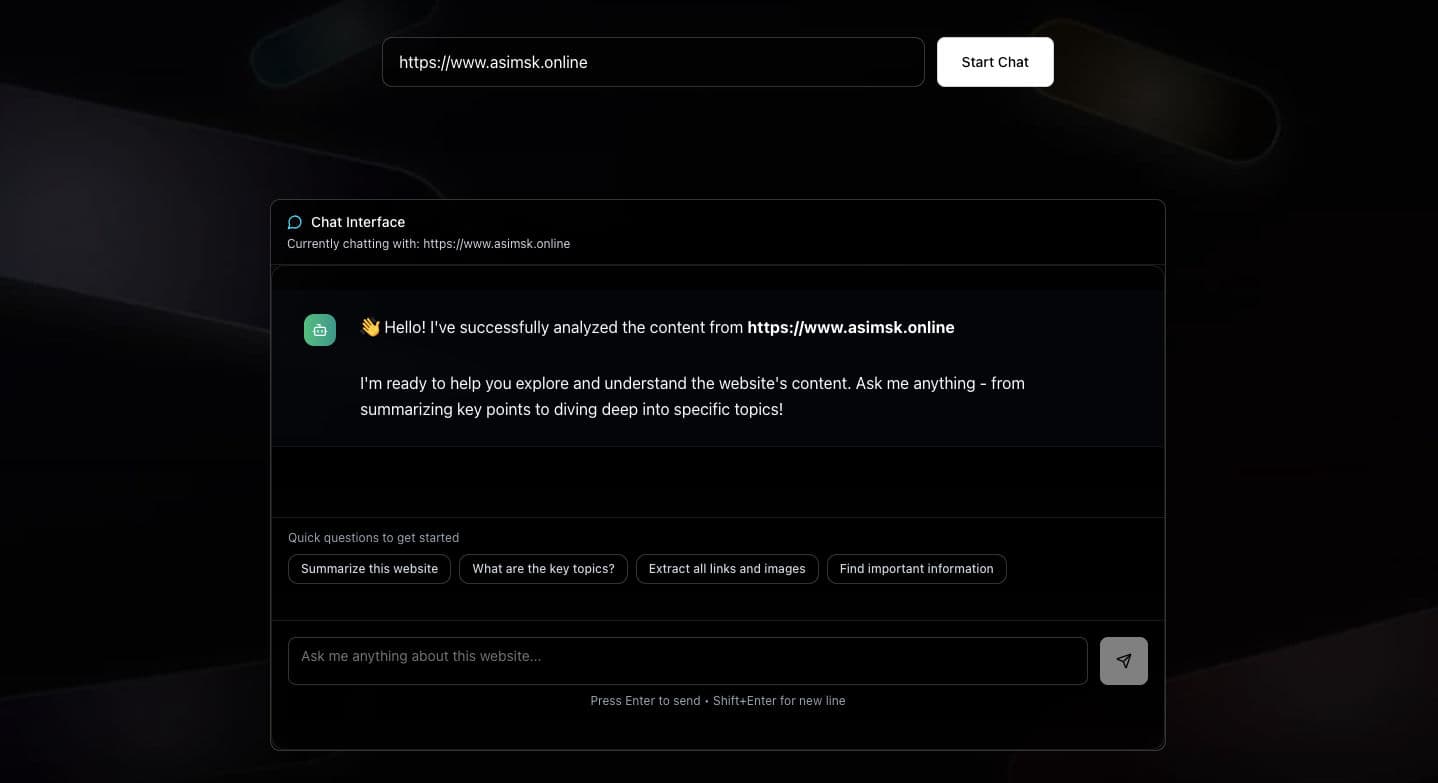Click the website URL input at the top

click(653, 62)
